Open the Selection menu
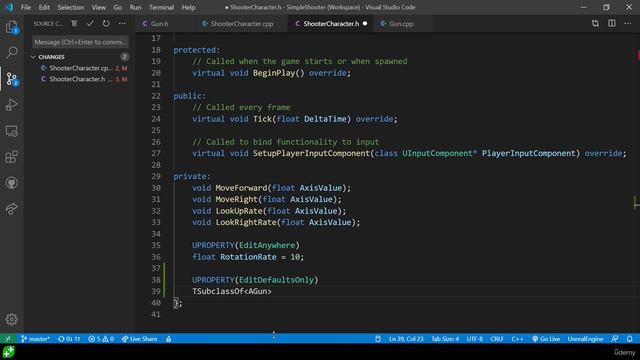This screenshot has width=640, height=360. pos(71,7)
